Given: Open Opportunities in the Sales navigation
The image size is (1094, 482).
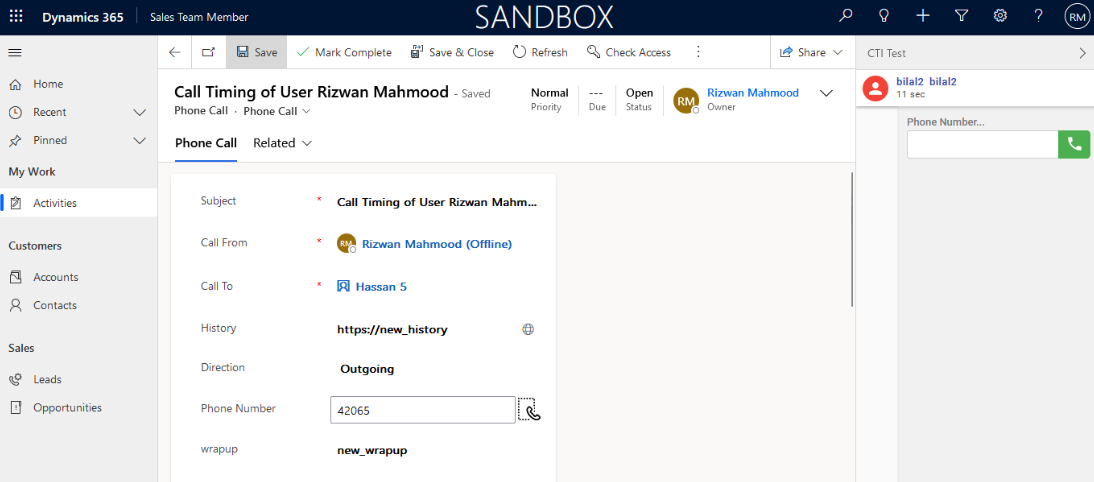Looking at the screenshot, I should click(67, 407).
